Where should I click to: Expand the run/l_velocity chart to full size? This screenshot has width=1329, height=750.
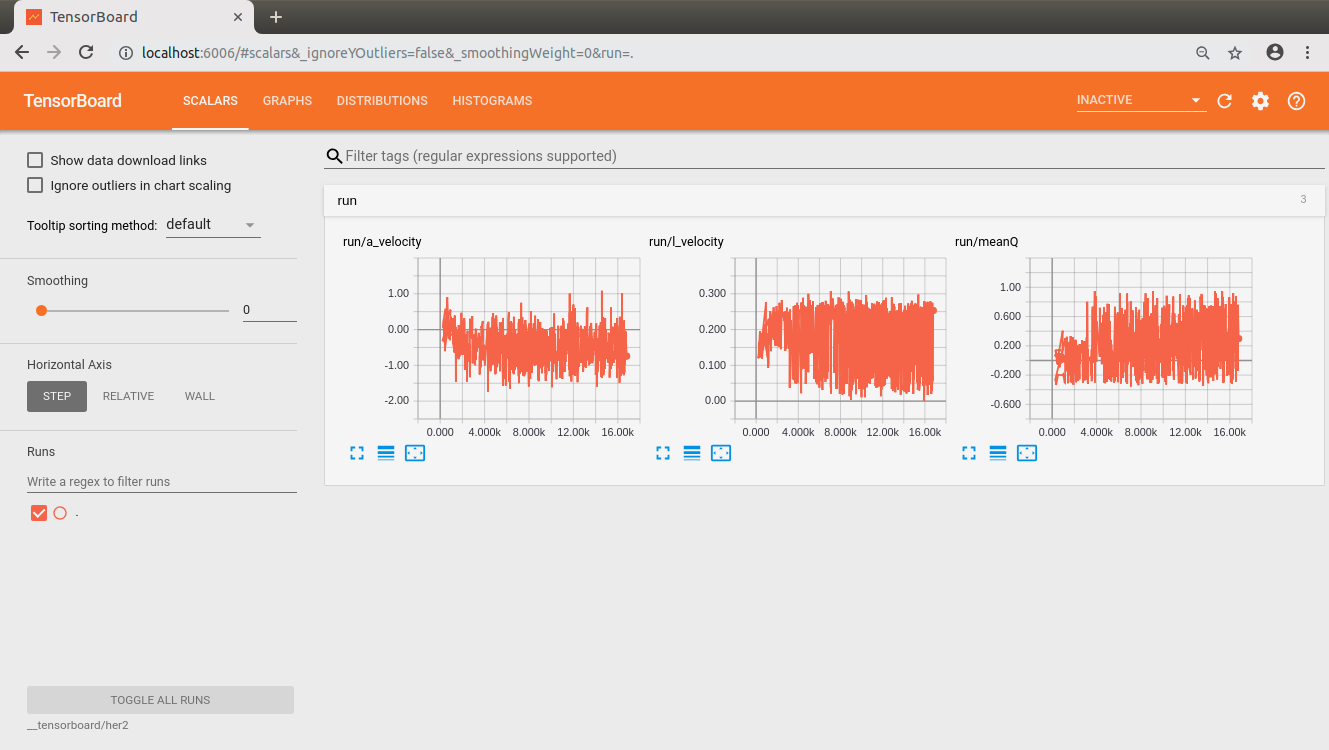(663, 453)
